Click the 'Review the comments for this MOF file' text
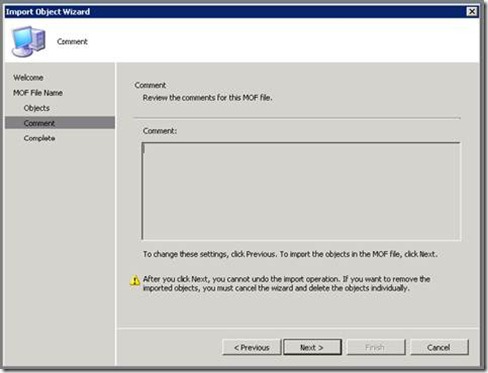The height and width of the screenshot is (373, 488). 207,98
